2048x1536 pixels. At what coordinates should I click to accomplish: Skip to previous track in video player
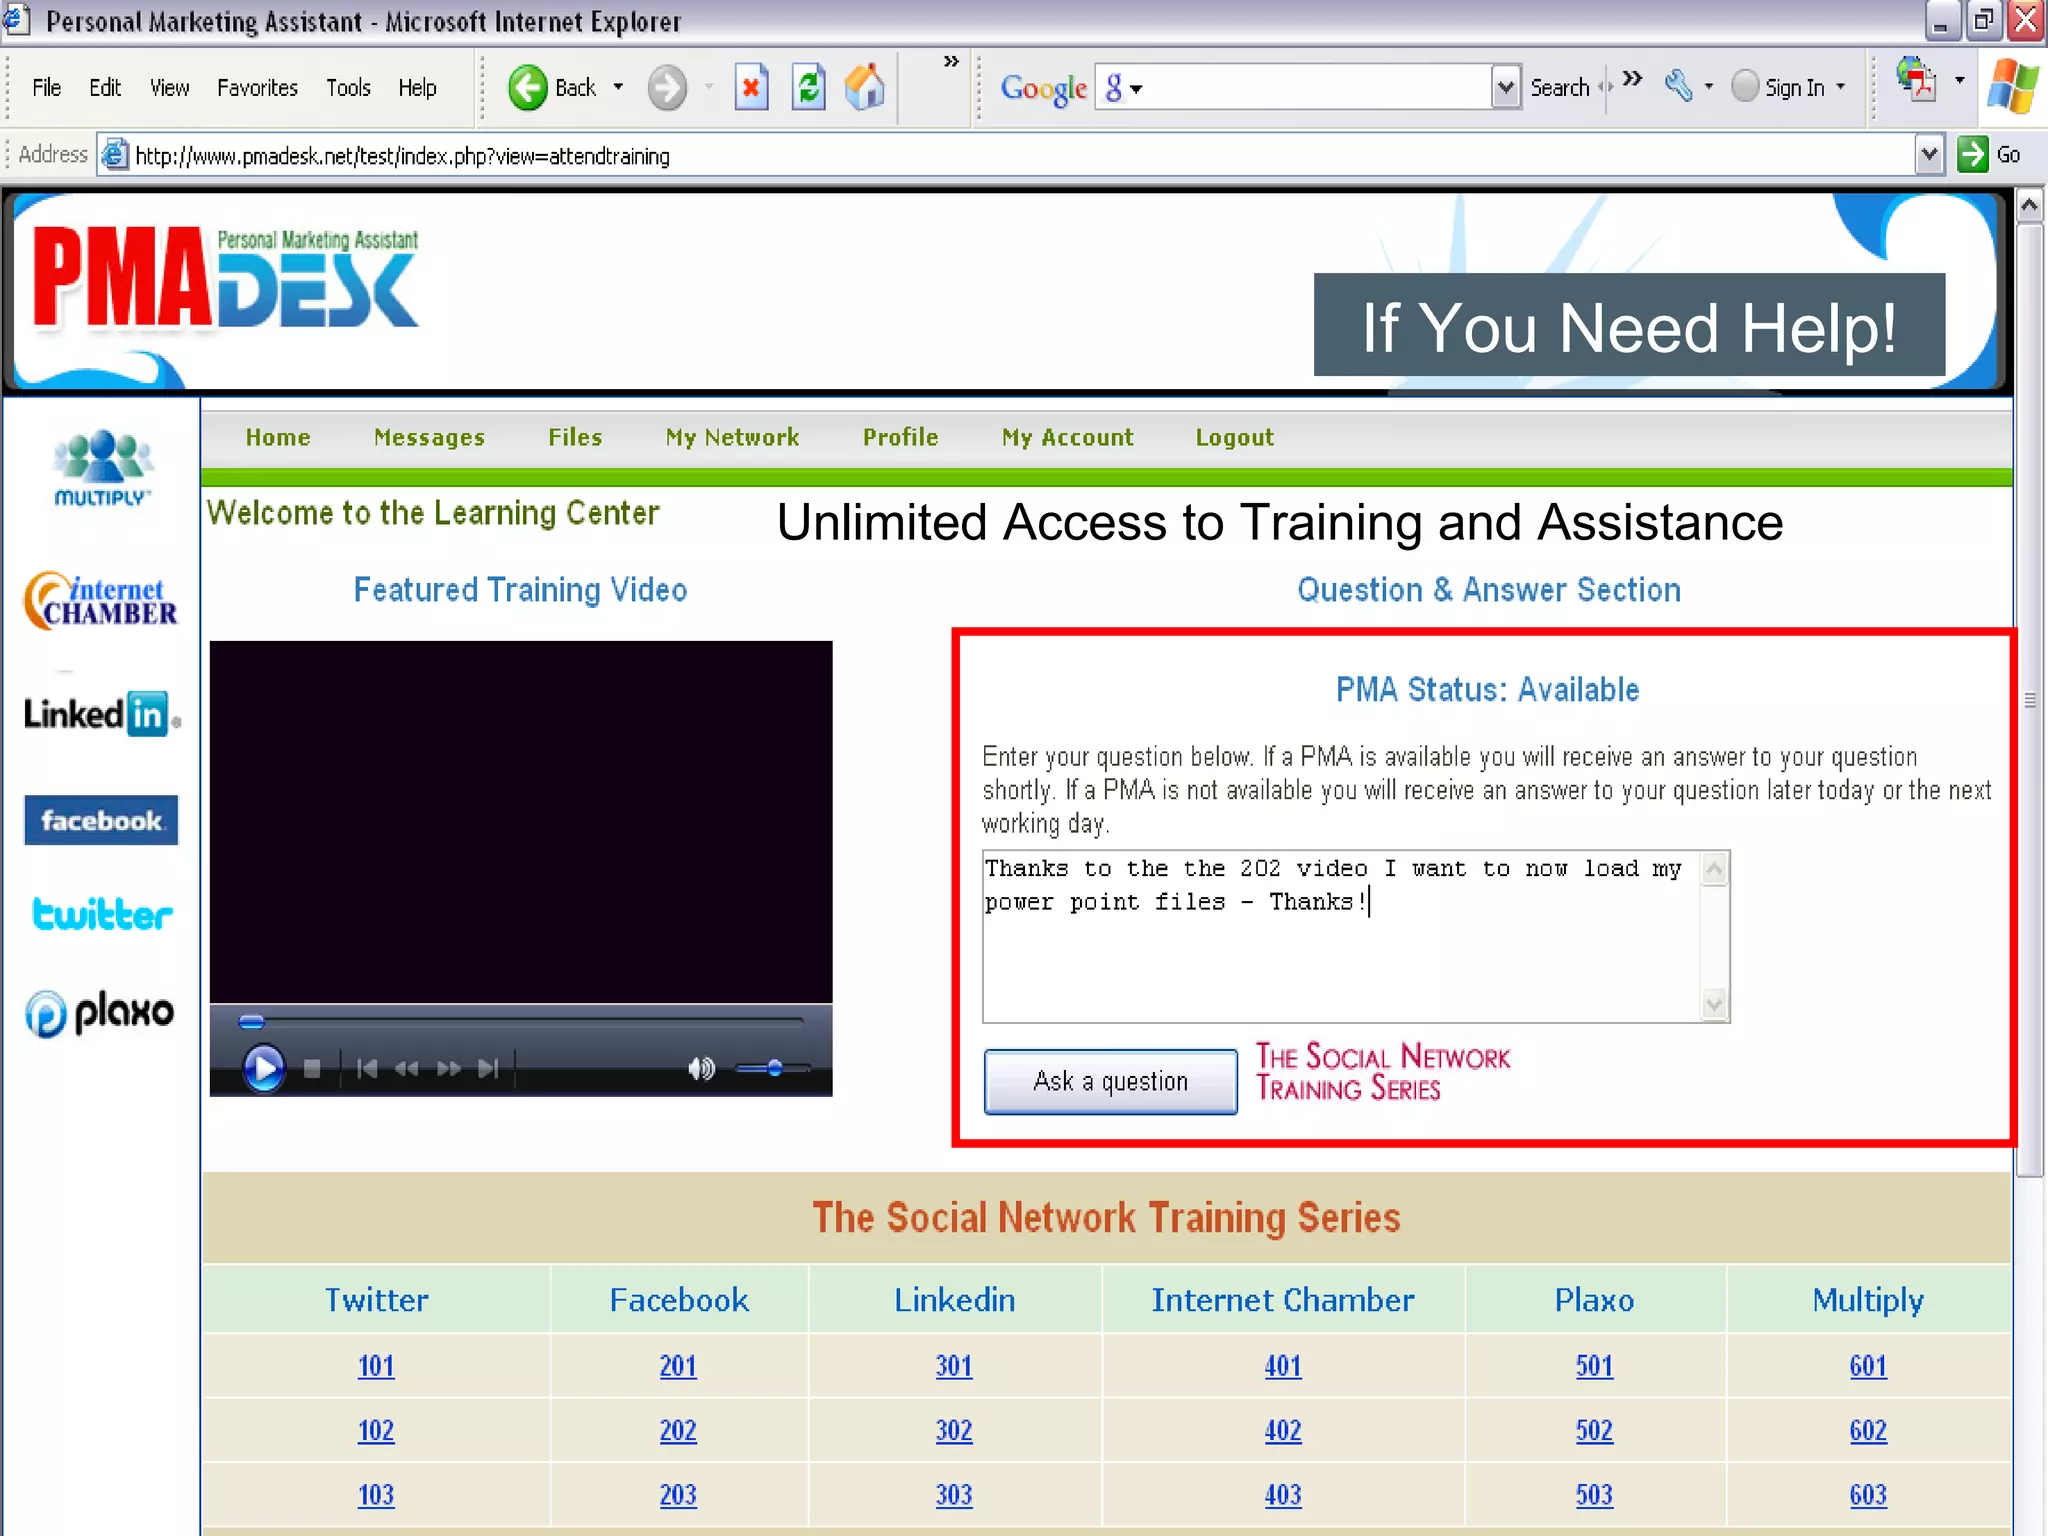367,1069
